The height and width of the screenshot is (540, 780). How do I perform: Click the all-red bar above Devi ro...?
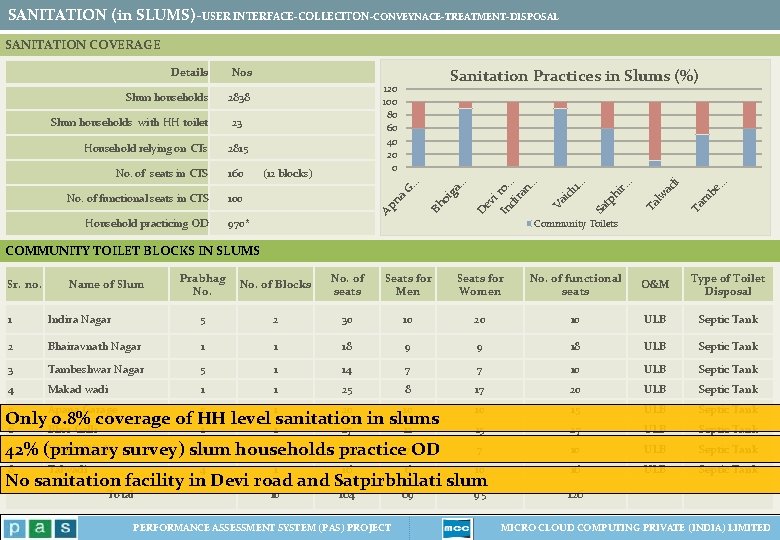[513, 134]
